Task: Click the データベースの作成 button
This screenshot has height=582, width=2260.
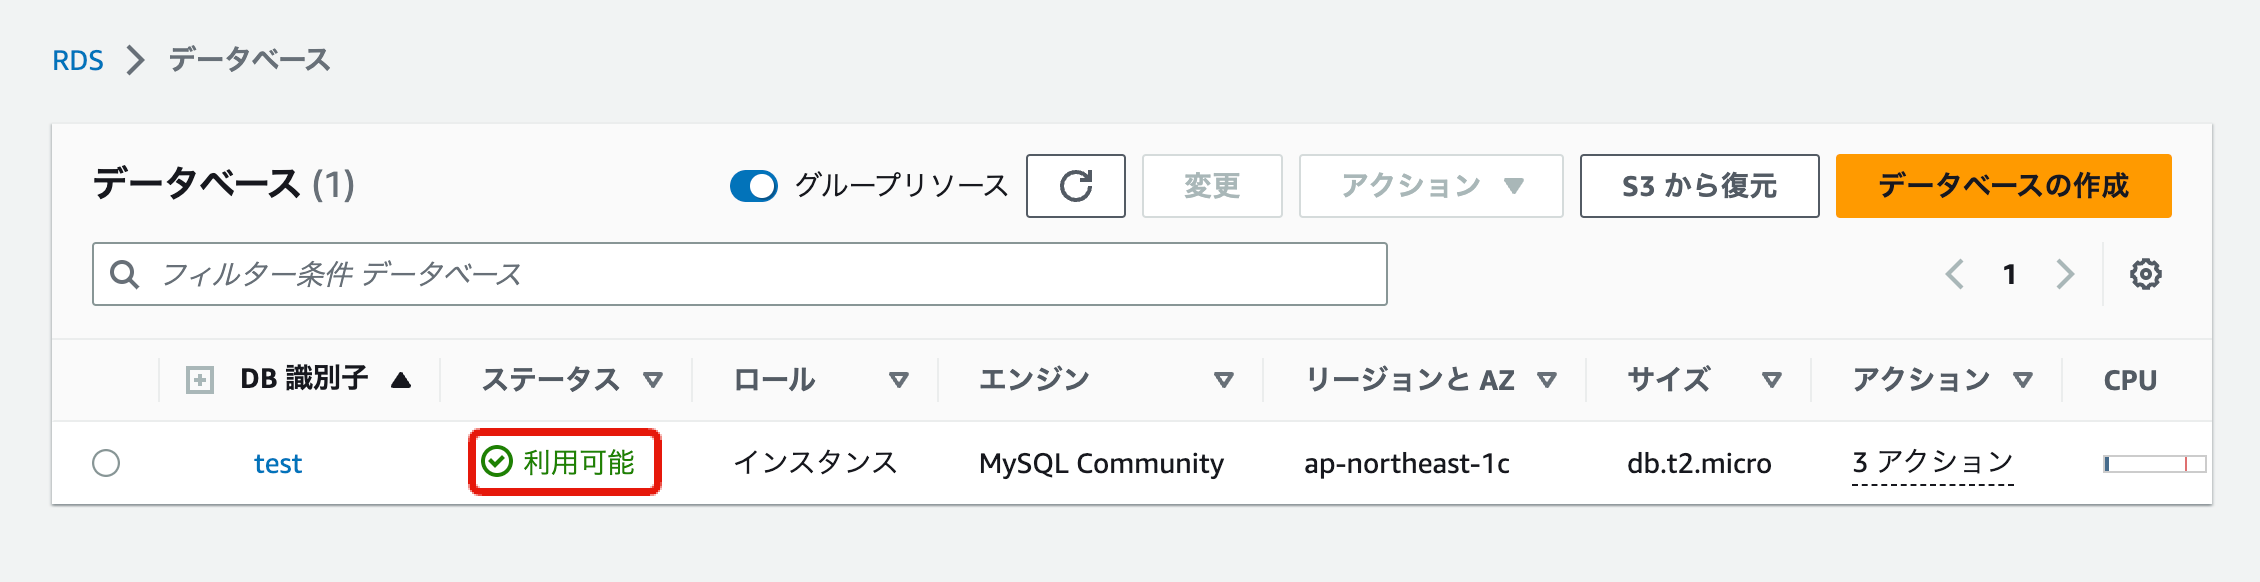Action: (2003, 186)
